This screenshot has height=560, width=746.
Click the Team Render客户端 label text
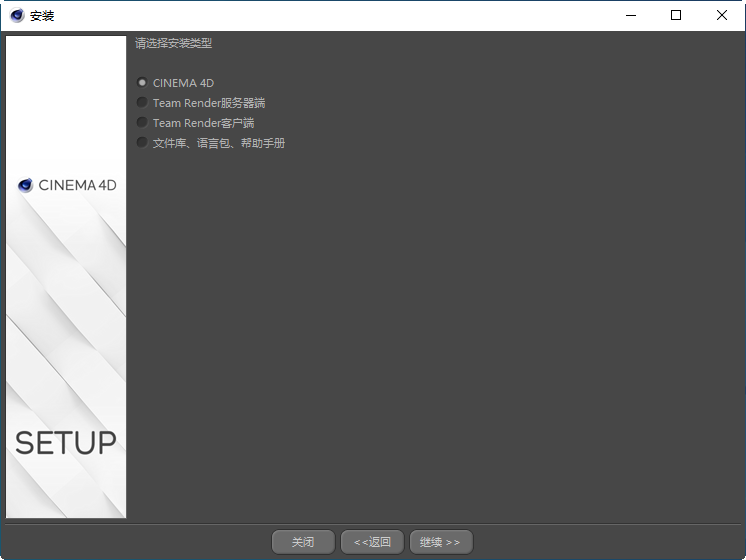pos(203,123)
